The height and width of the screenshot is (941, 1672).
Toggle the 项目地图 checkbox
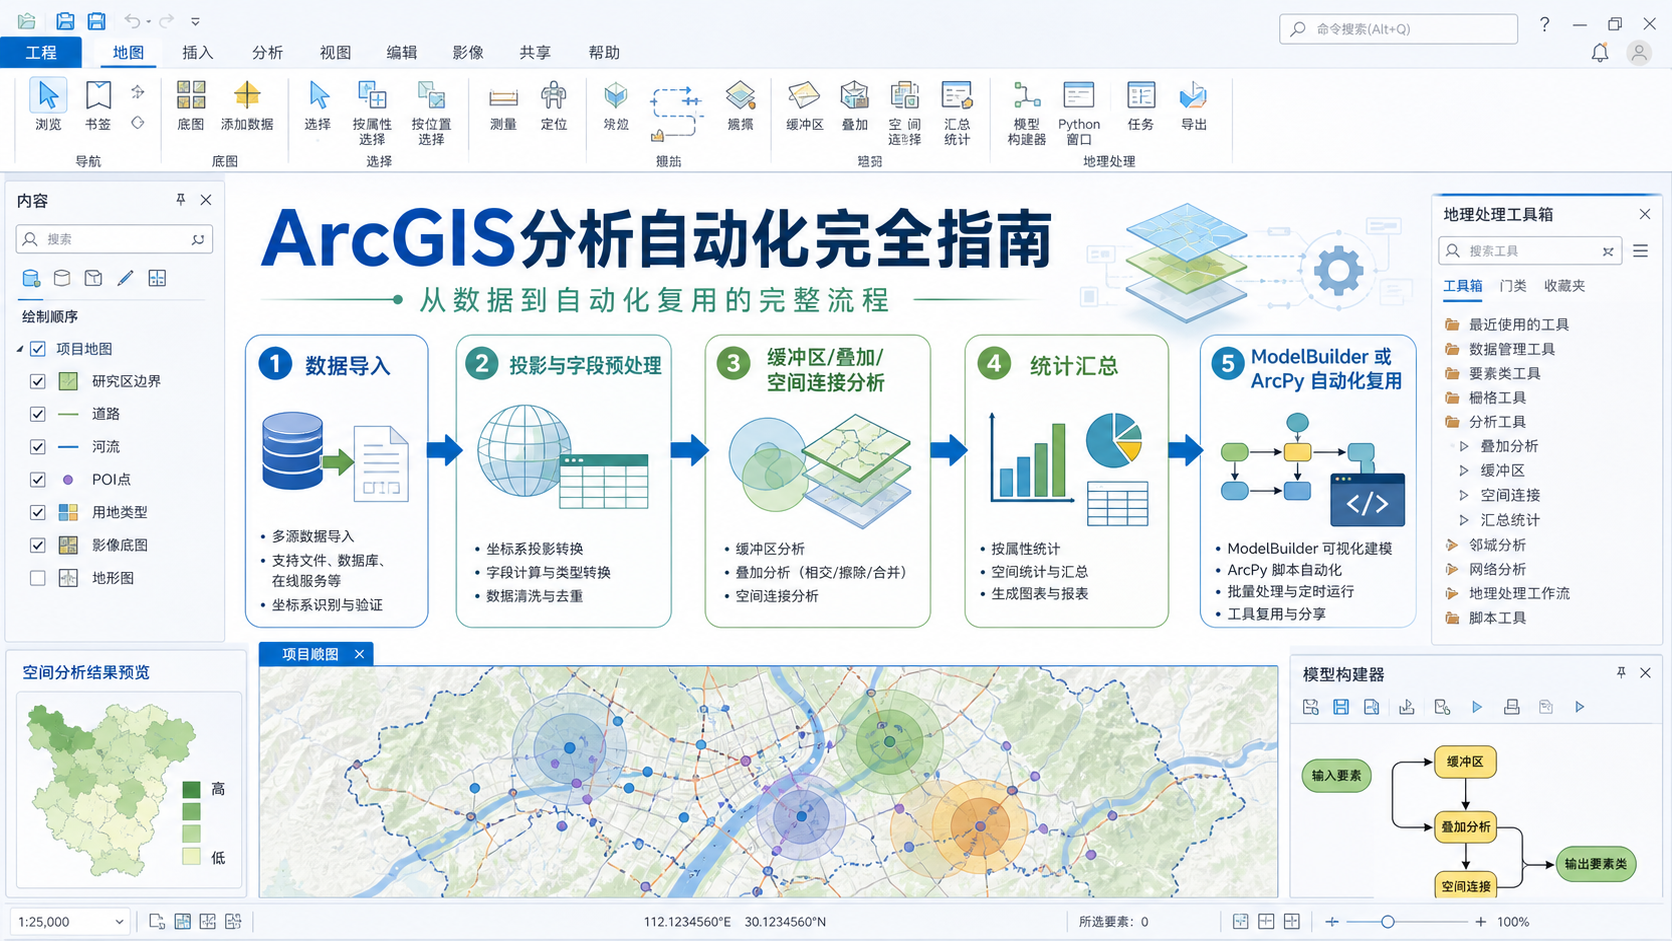coord(38,349)
